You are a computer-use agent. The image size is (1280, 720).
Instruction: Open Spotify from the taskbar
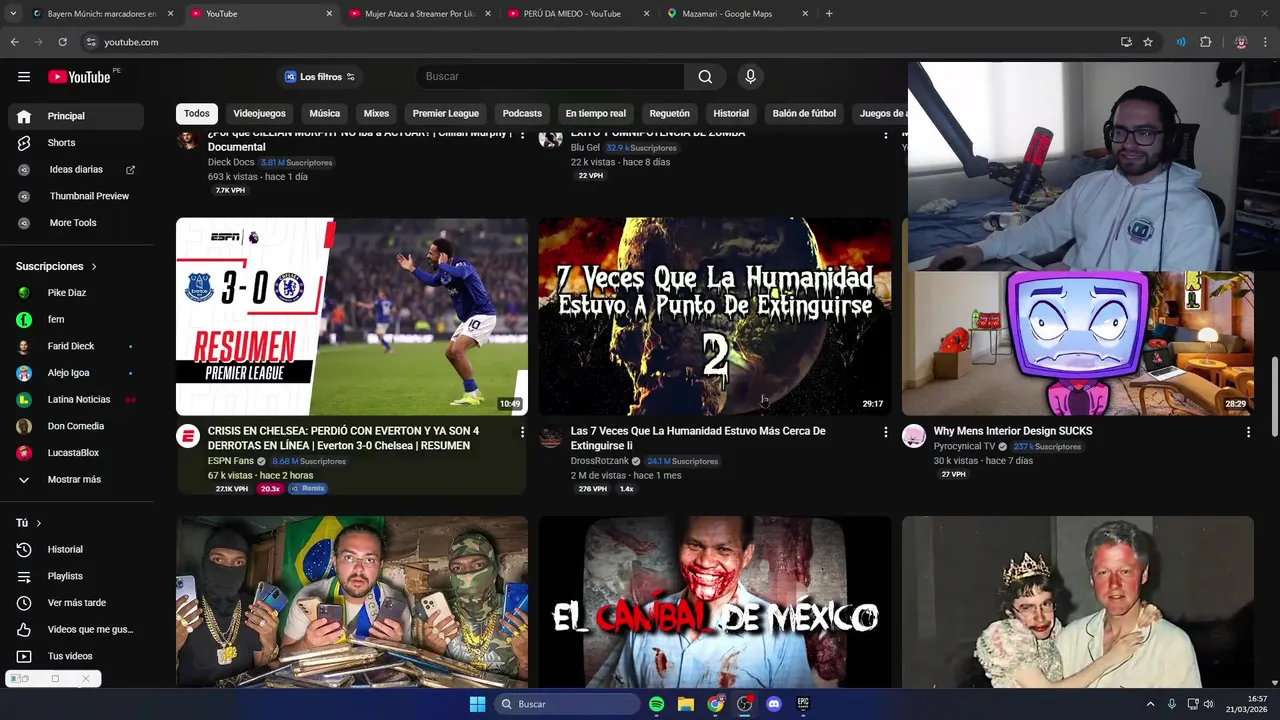[657, 704]
